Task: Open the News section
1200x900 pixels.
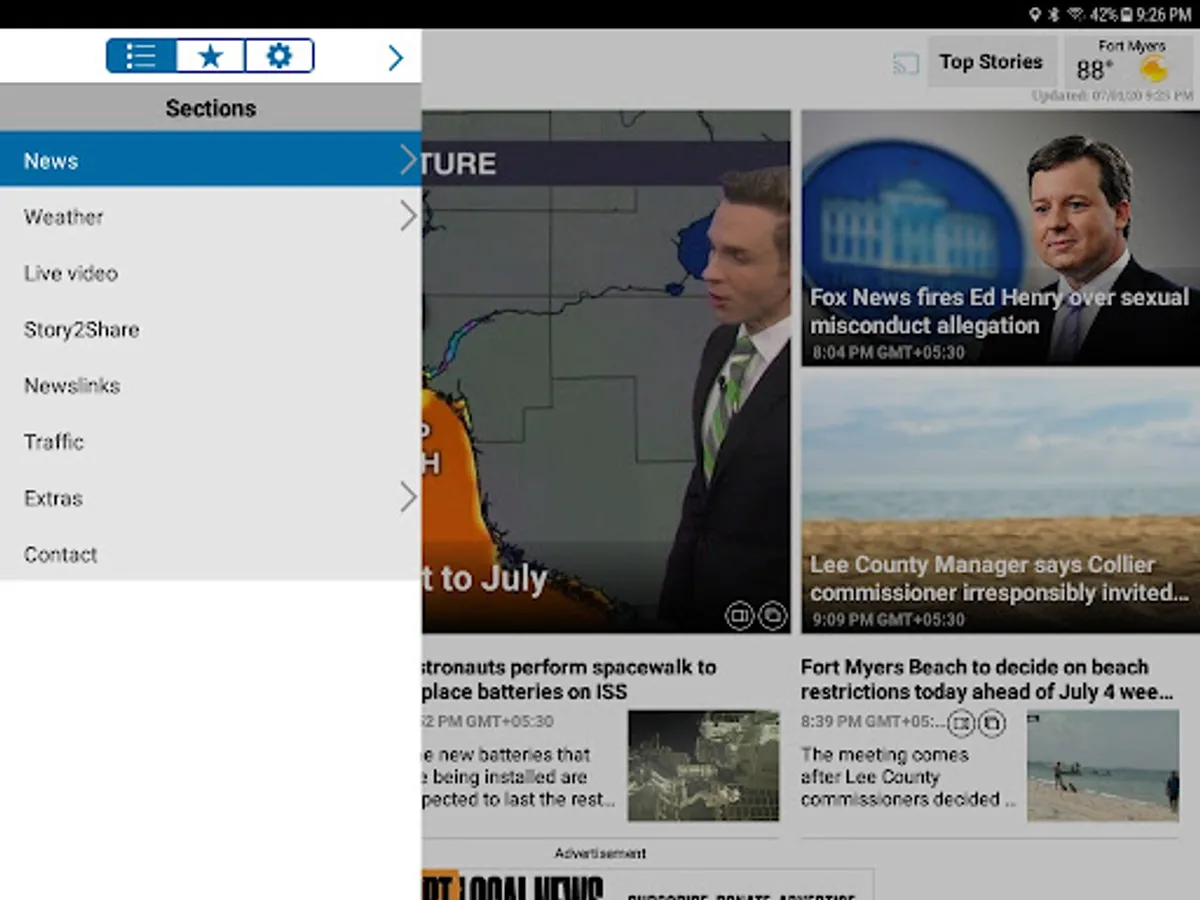Action: pyautogui.click(x=210, y=160)
